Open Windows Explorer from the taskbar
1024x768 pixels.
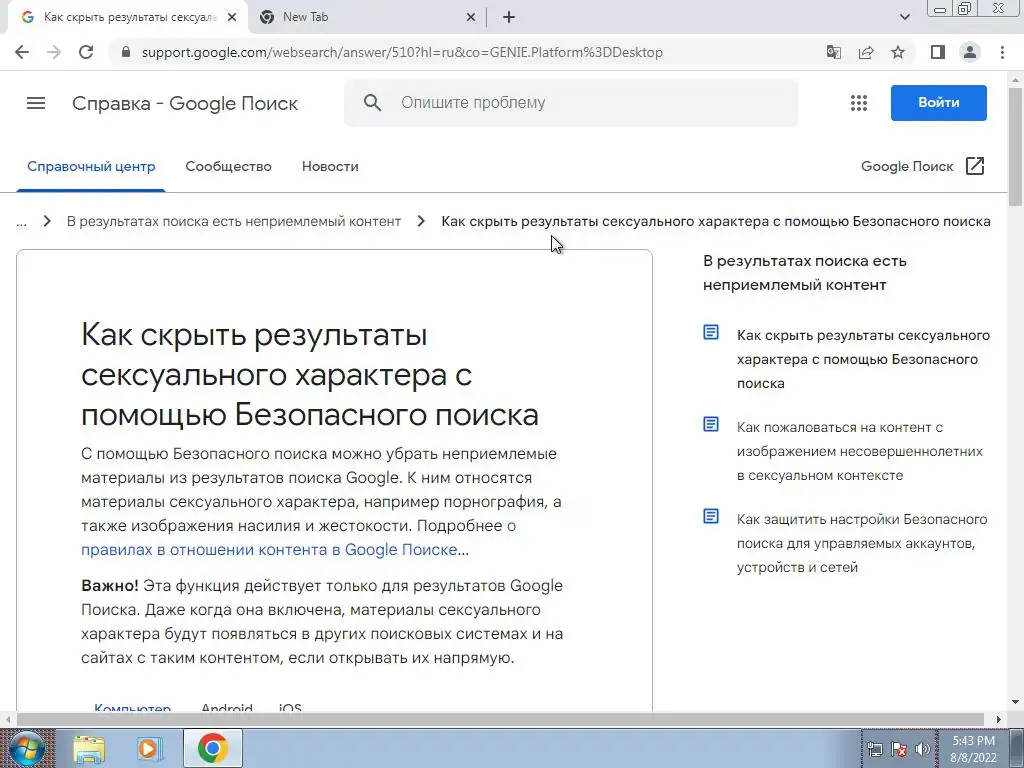click(x=89, y=748)
